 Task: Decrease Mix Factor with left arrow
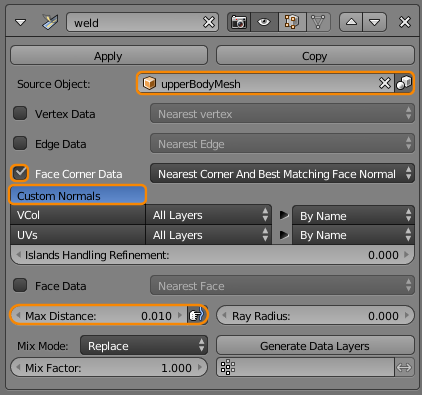tap(19, 368)
